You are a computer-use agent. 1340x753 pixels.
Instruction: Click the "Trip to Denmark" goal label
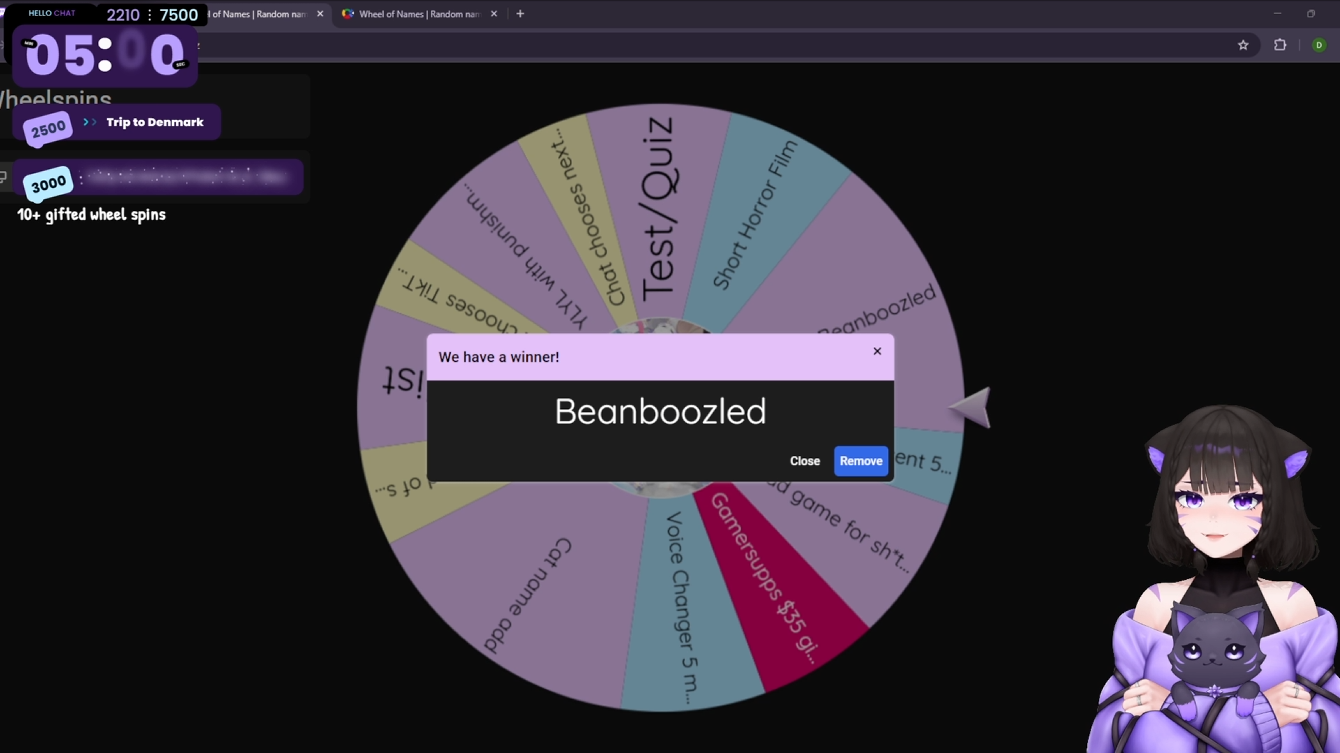tap(155, 122)
